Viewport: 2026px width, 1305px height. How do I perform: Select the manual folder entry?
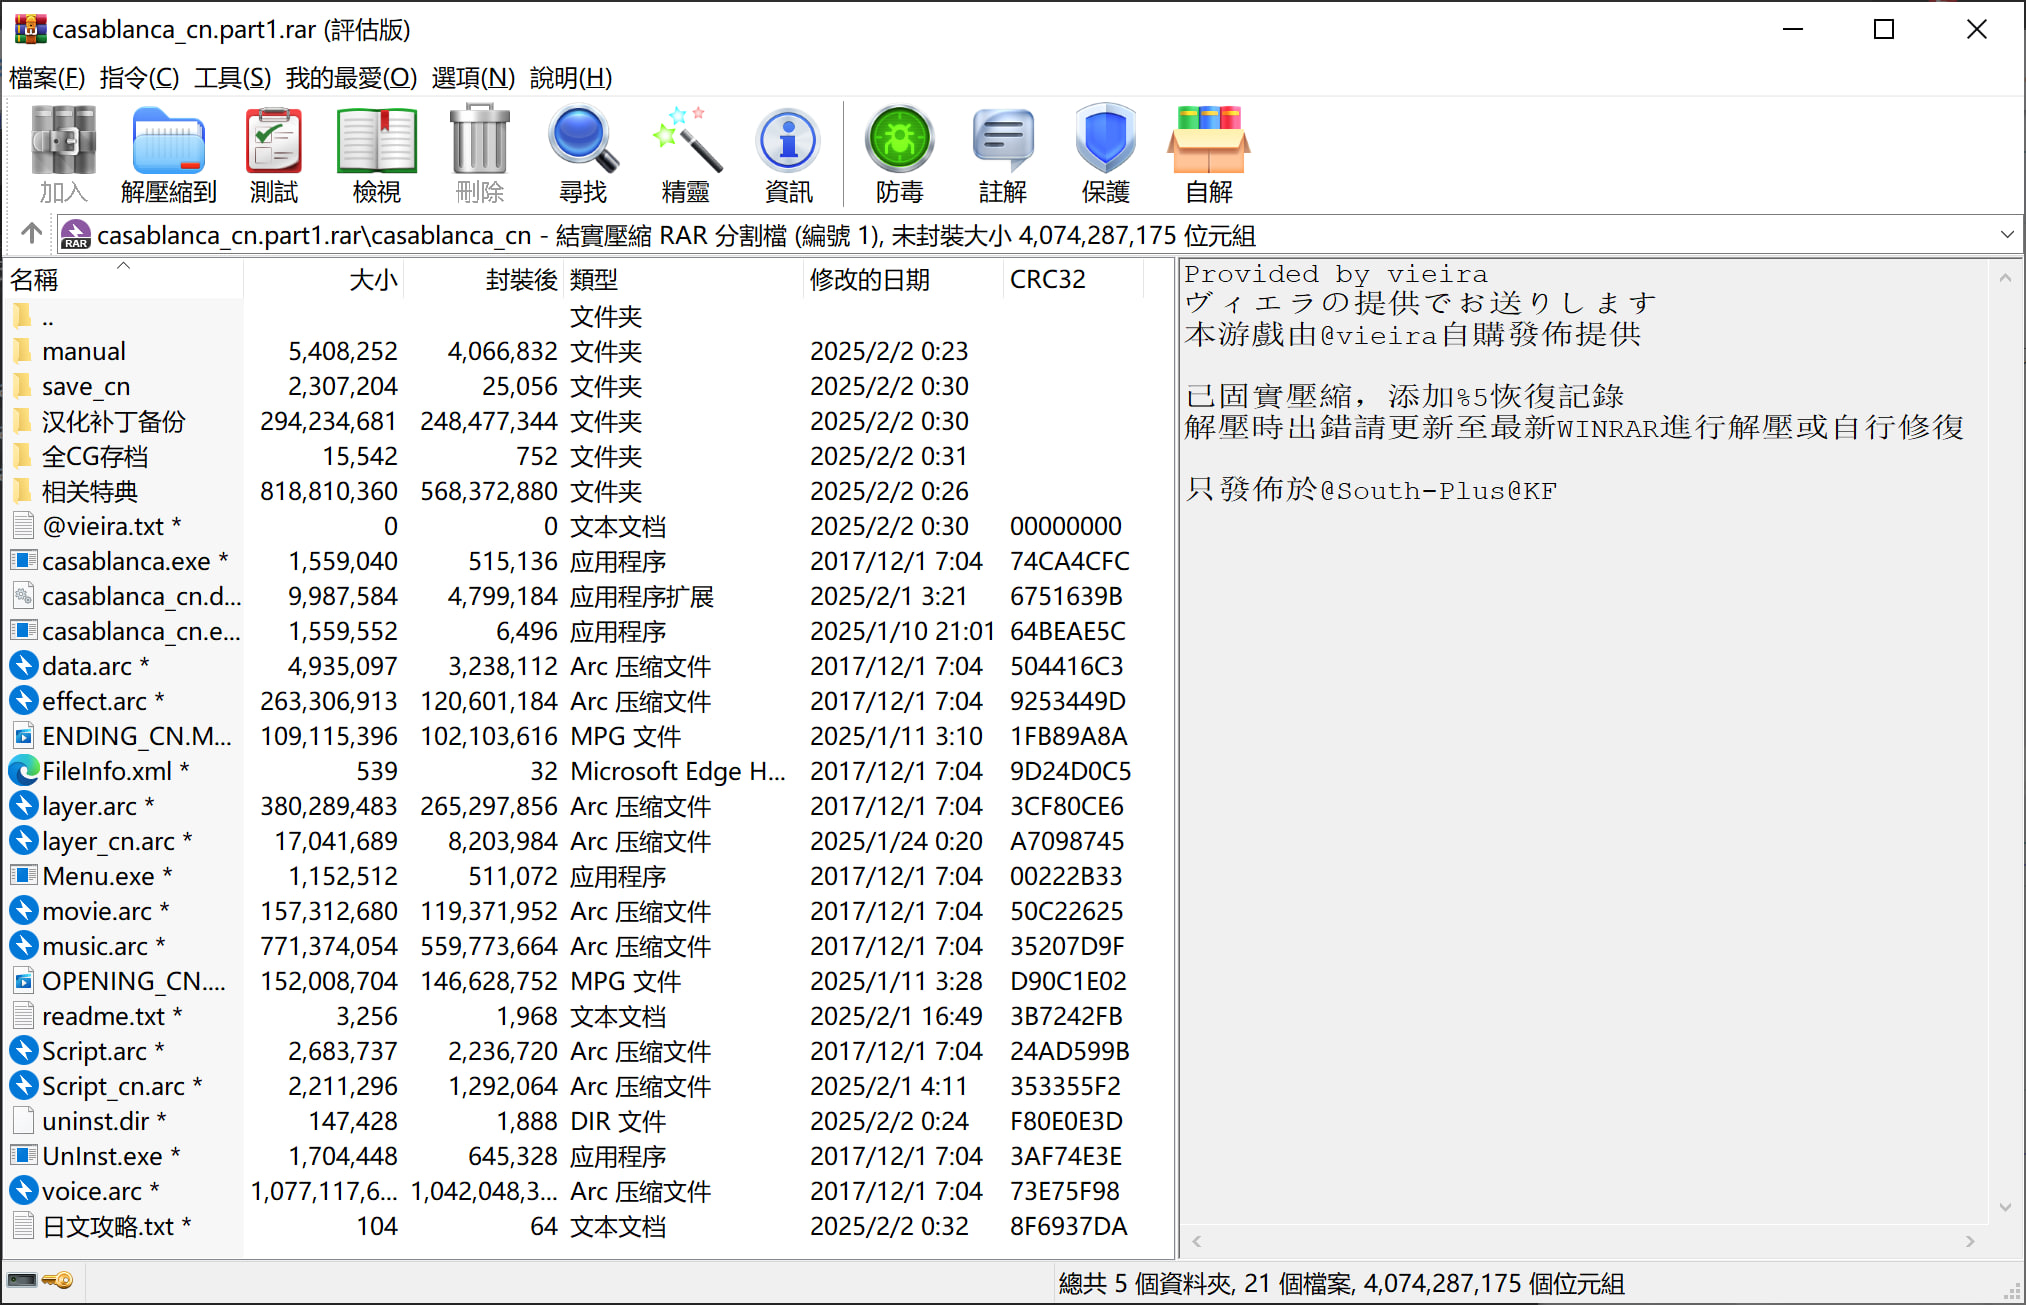(84, 352)
